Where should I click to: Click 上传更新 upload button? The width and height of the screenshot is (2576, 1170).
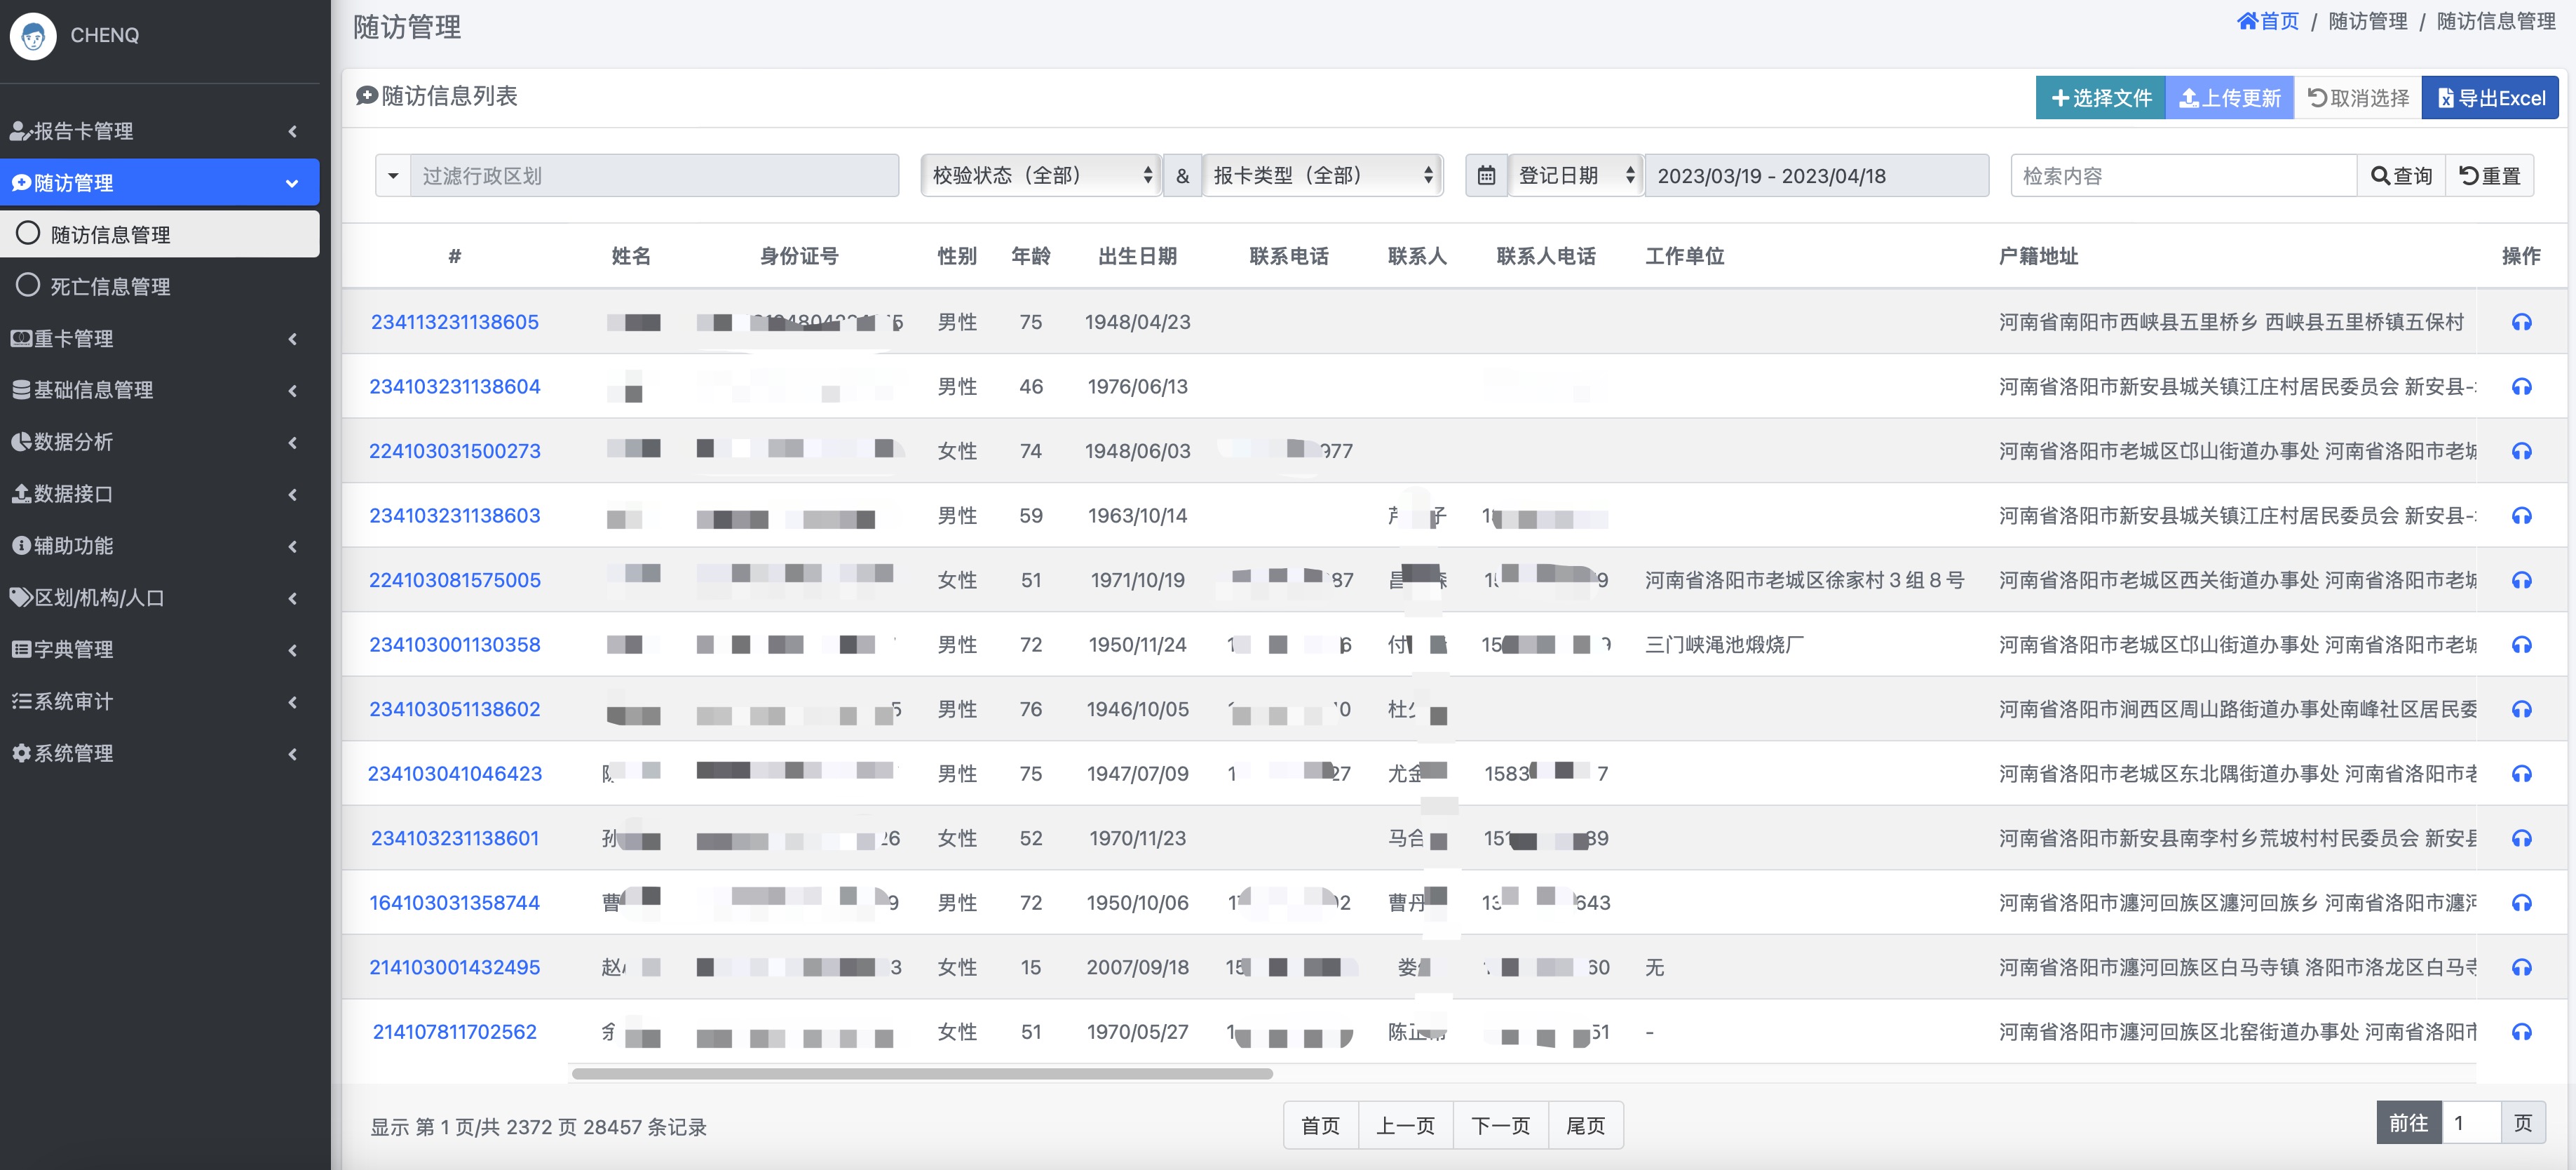2229,98
